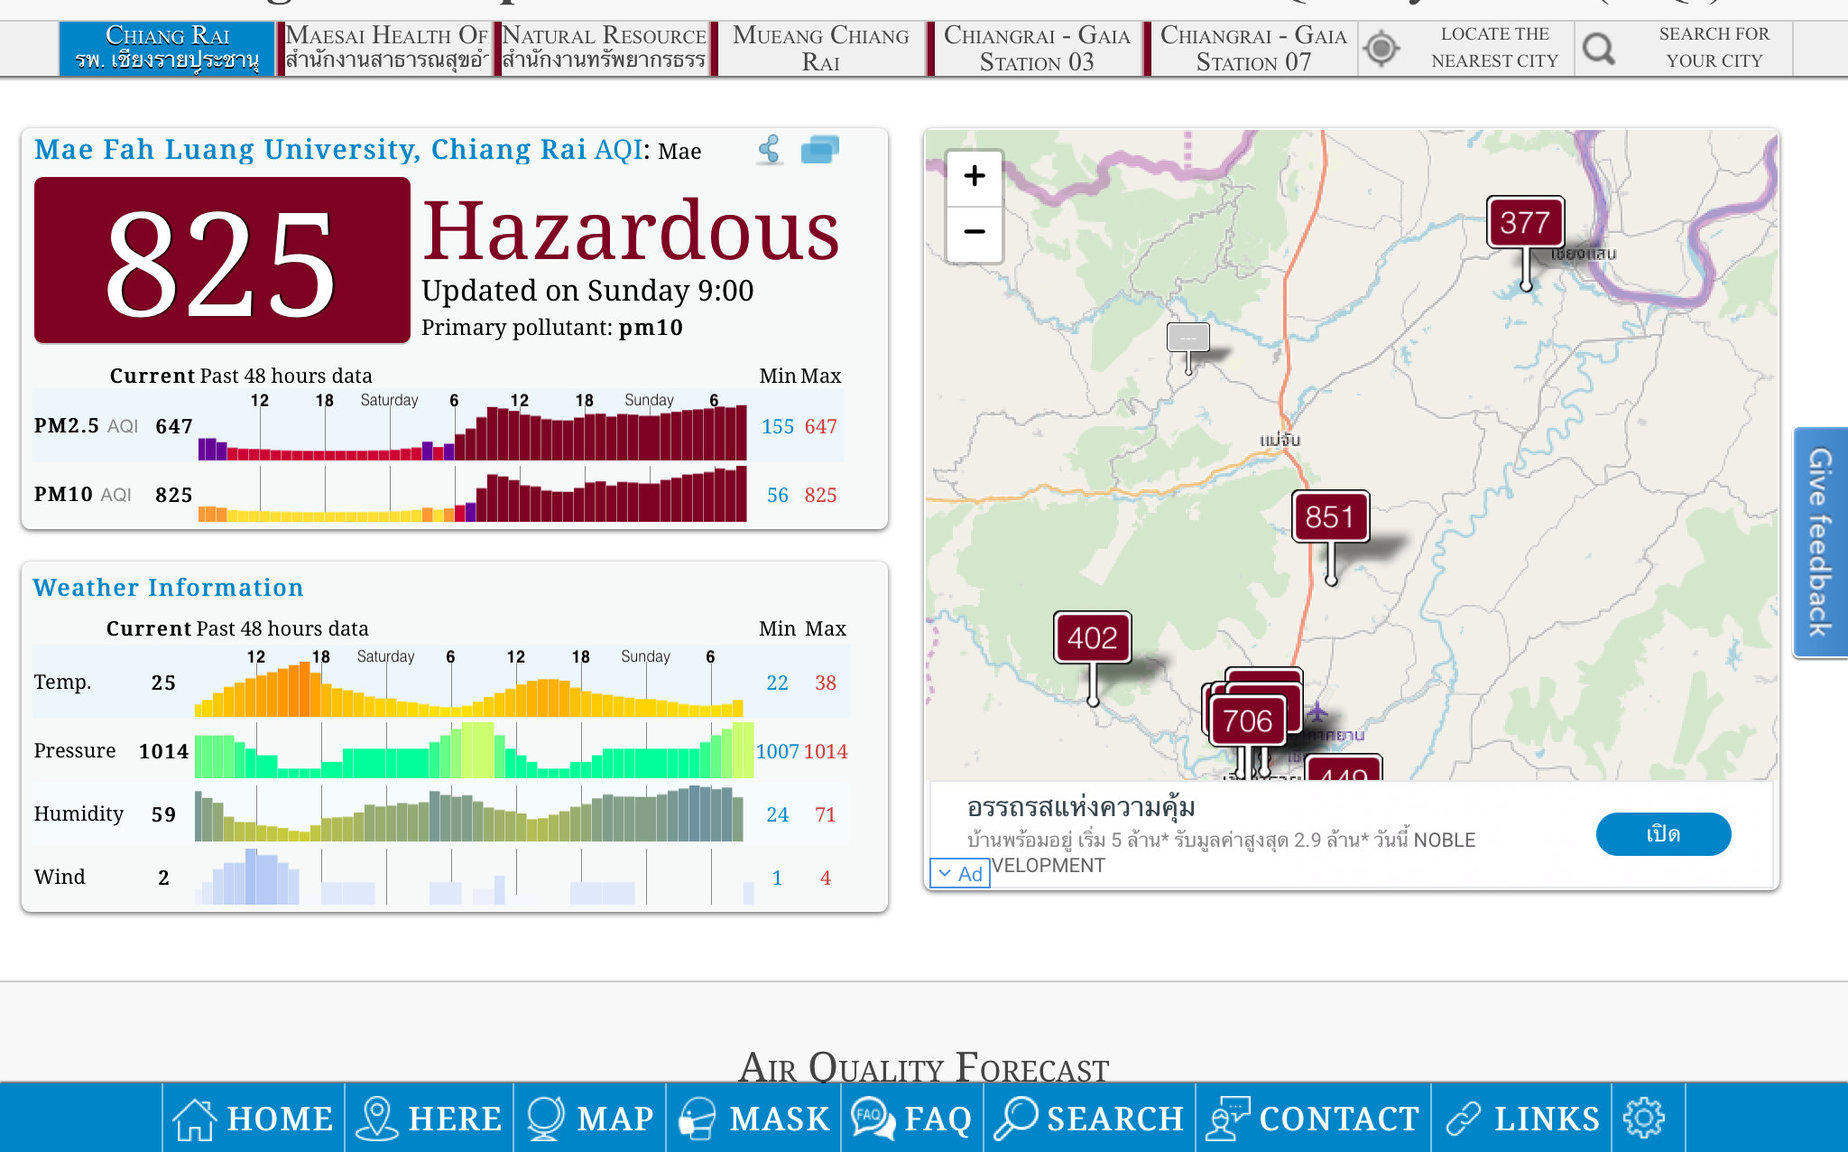Select the 402 AQI map pin
1848x1152 pixels.
tap(1092, 638)
